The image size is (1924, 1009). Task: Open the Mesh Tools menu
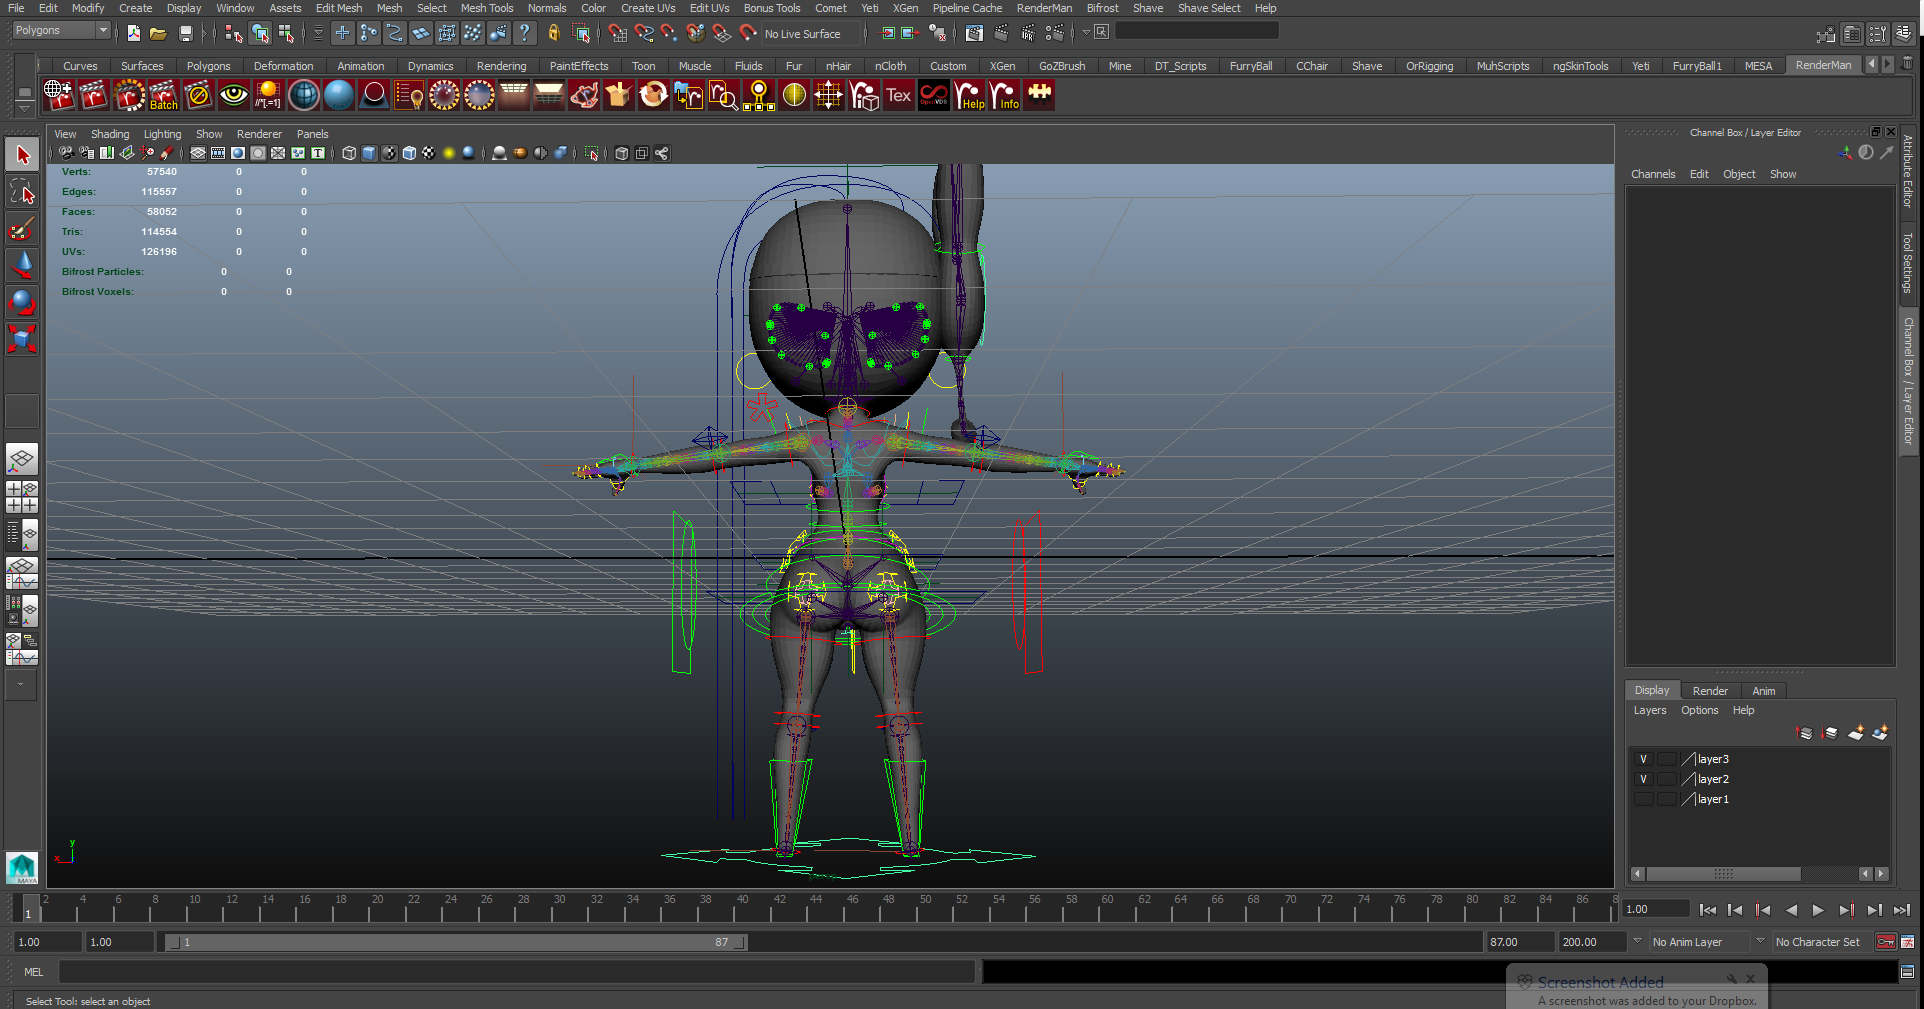click(486, 8)
